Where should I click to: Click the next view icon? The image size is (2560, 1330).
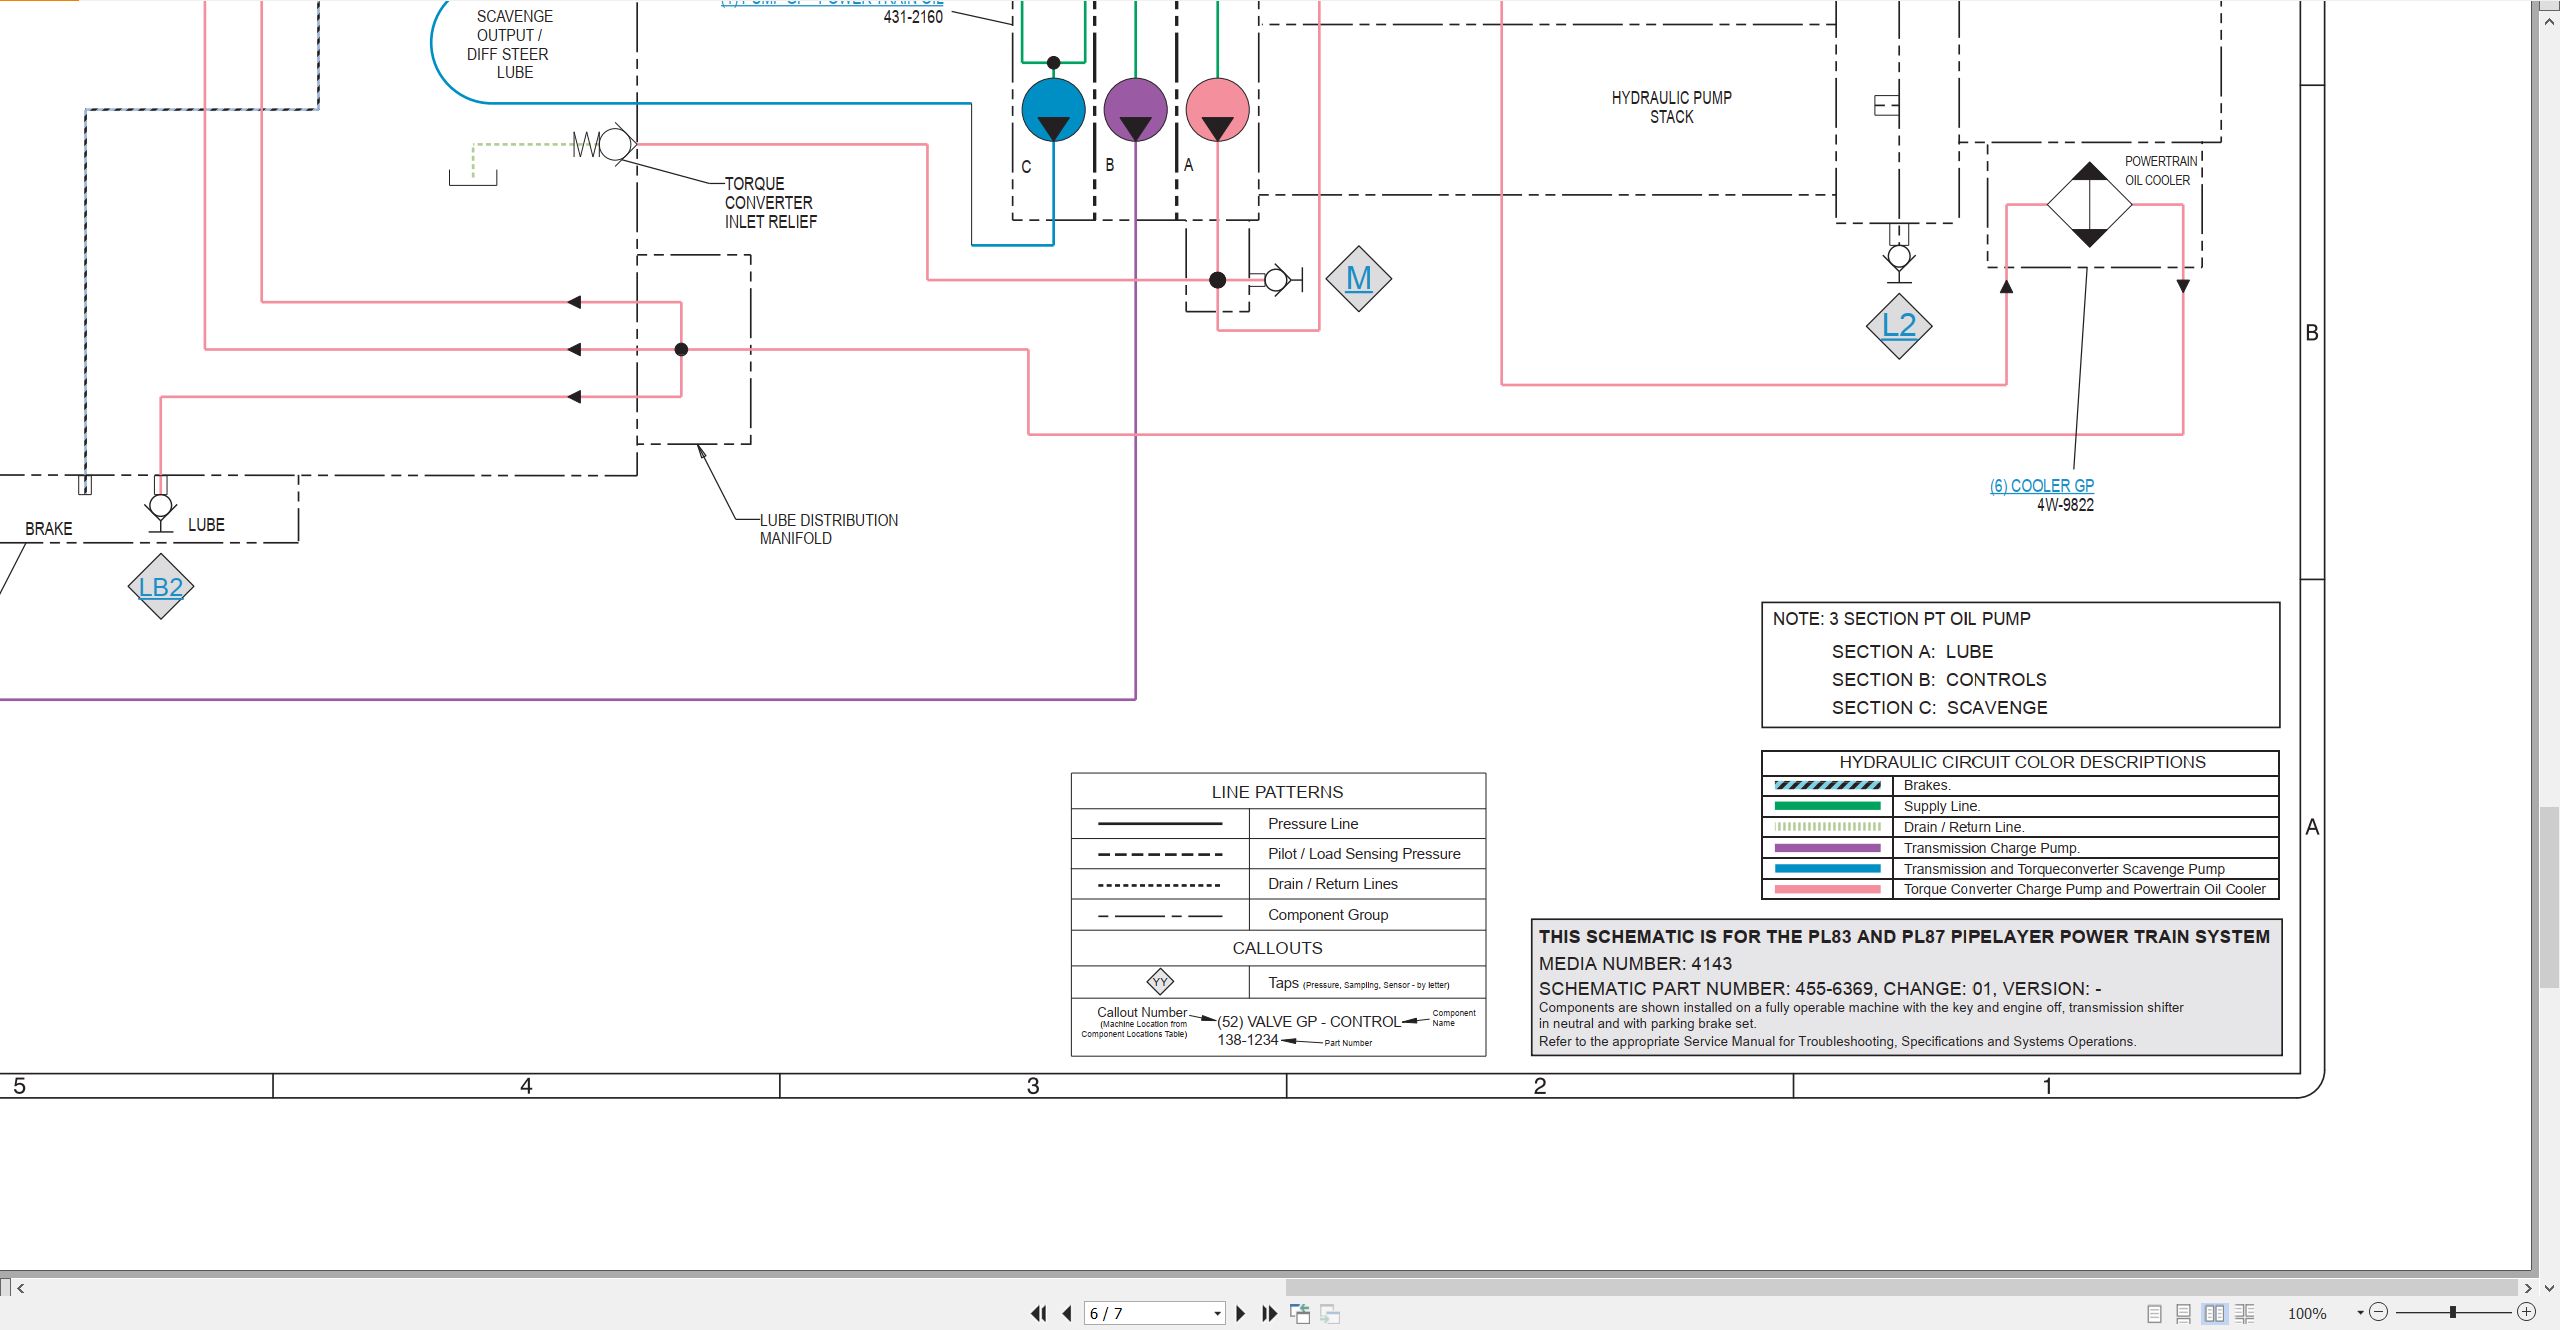coord(1330,1313)
